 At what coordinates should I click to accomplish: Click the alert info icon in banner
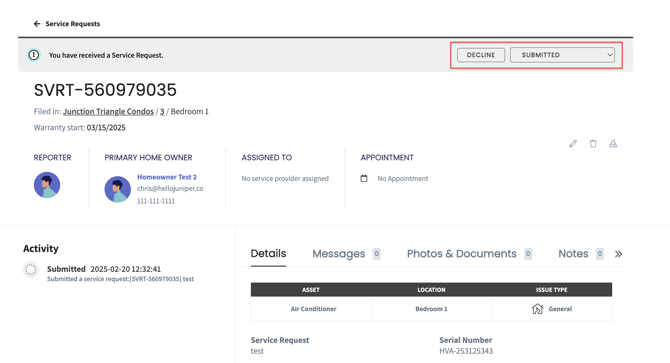[33, 55]
